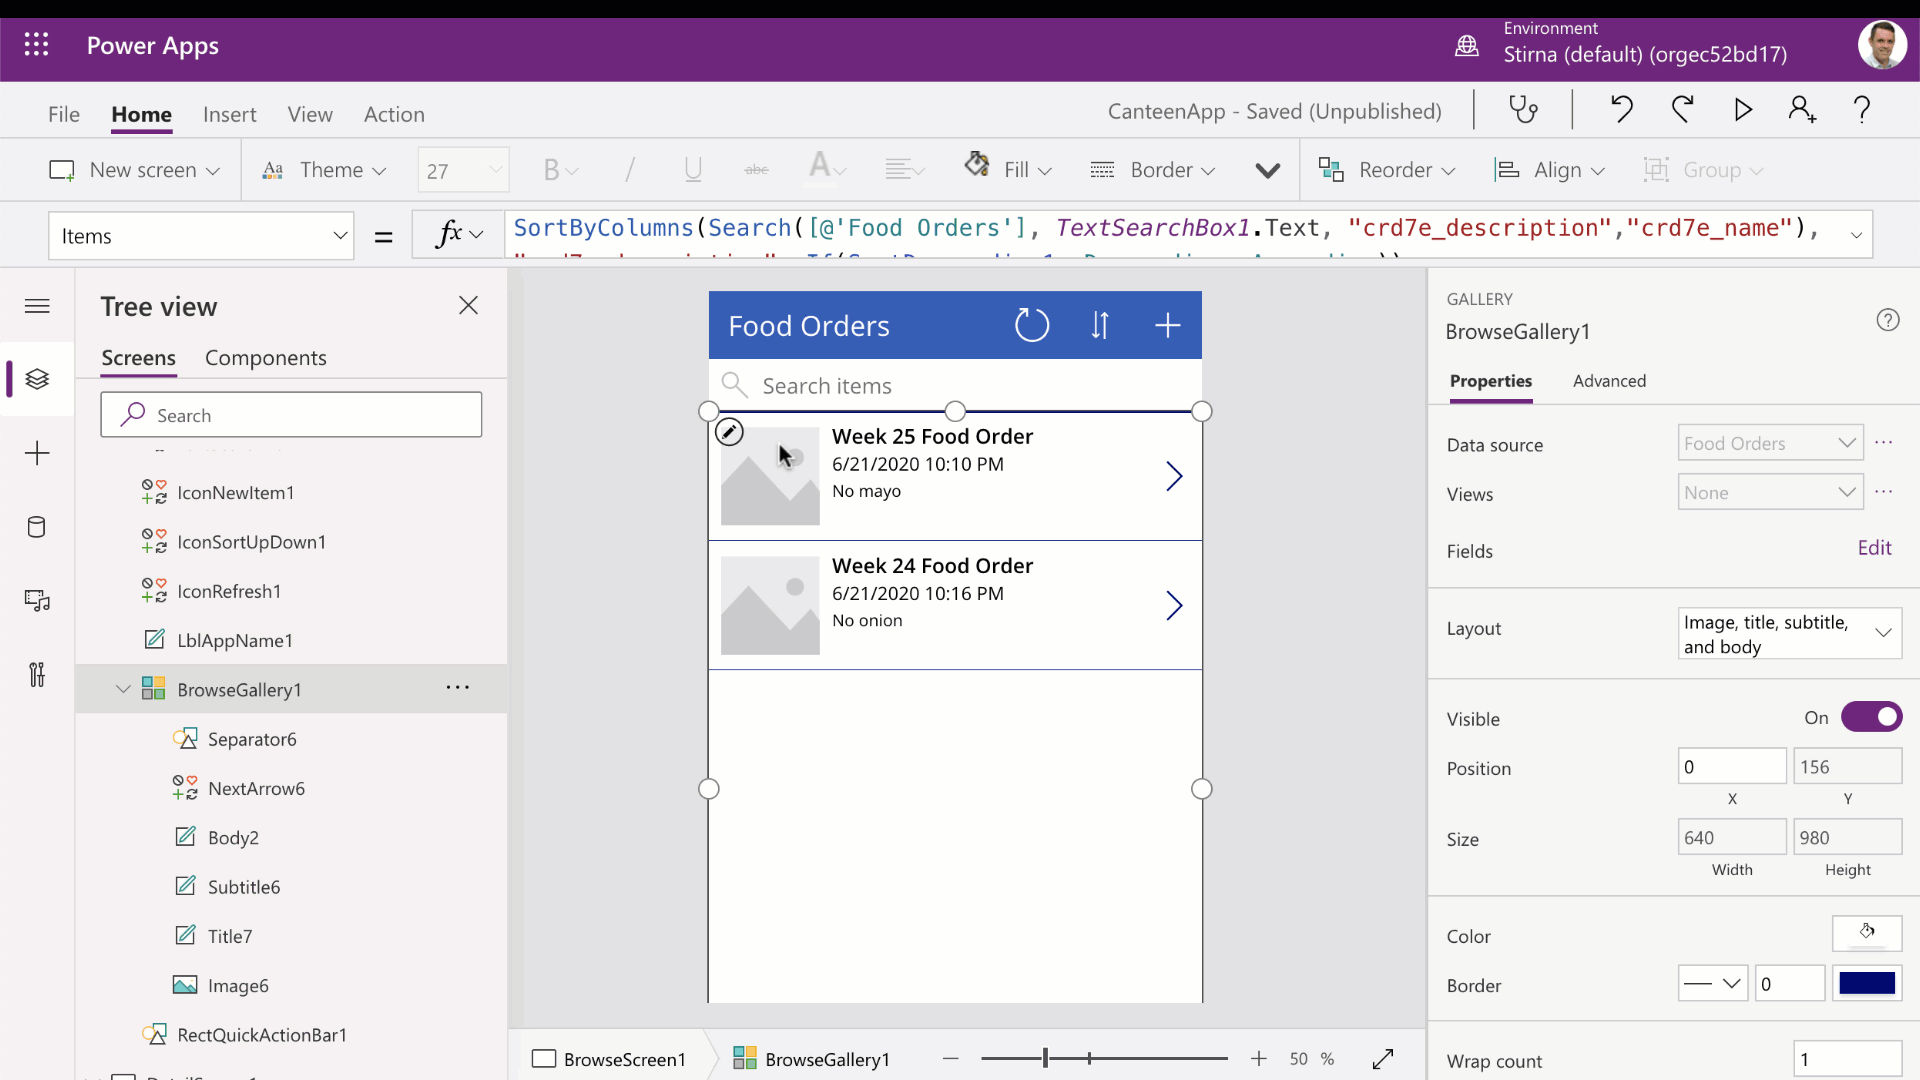
Task: Redo the last action
Action: (1682, 109)
